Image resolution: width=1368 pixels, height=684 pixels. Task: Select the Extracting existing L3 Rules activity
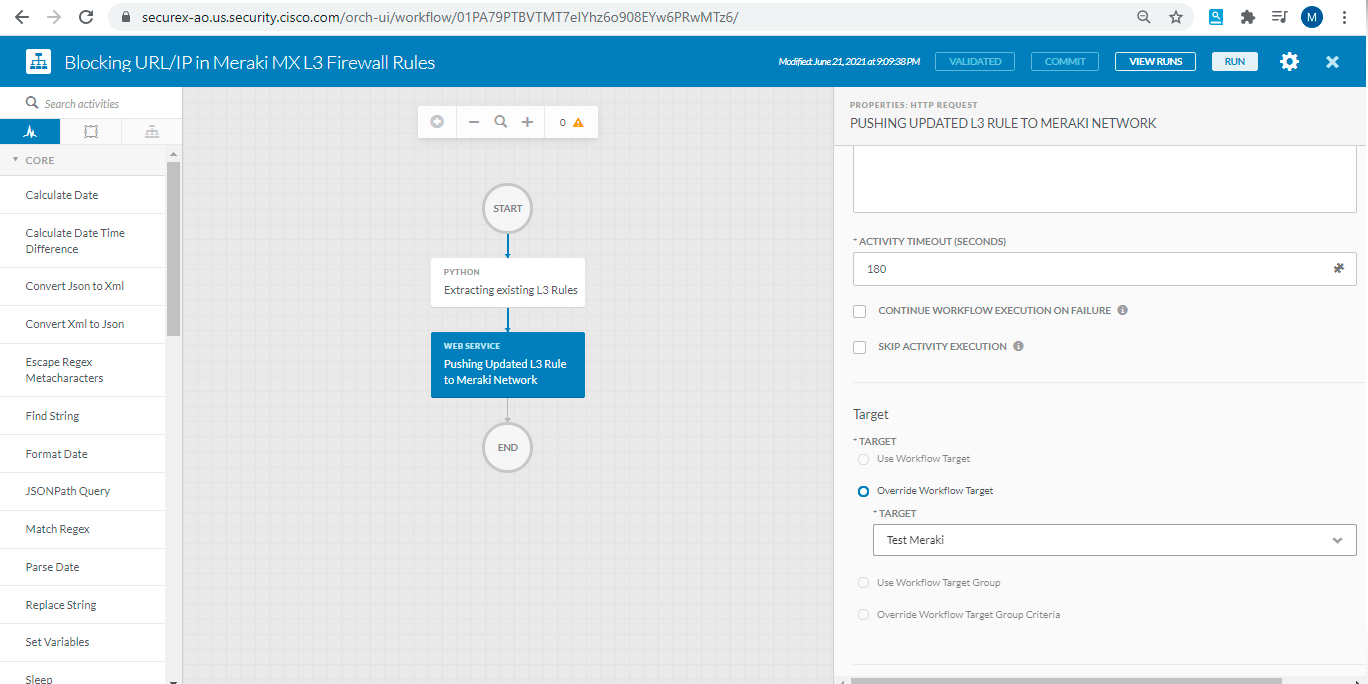pyautogui.click(x=508, y=282)
